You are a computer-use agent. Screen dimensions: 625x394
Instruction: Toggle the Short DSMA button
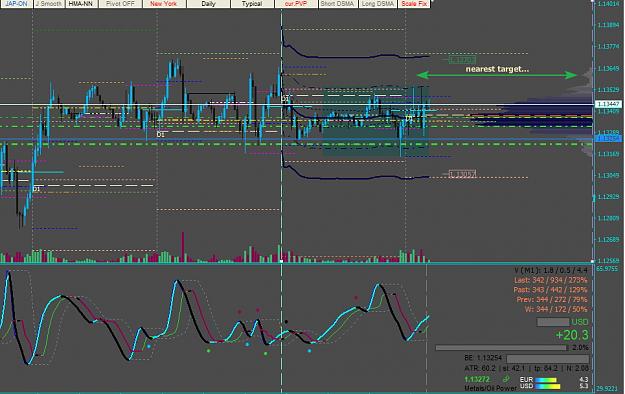coord(337,4)
